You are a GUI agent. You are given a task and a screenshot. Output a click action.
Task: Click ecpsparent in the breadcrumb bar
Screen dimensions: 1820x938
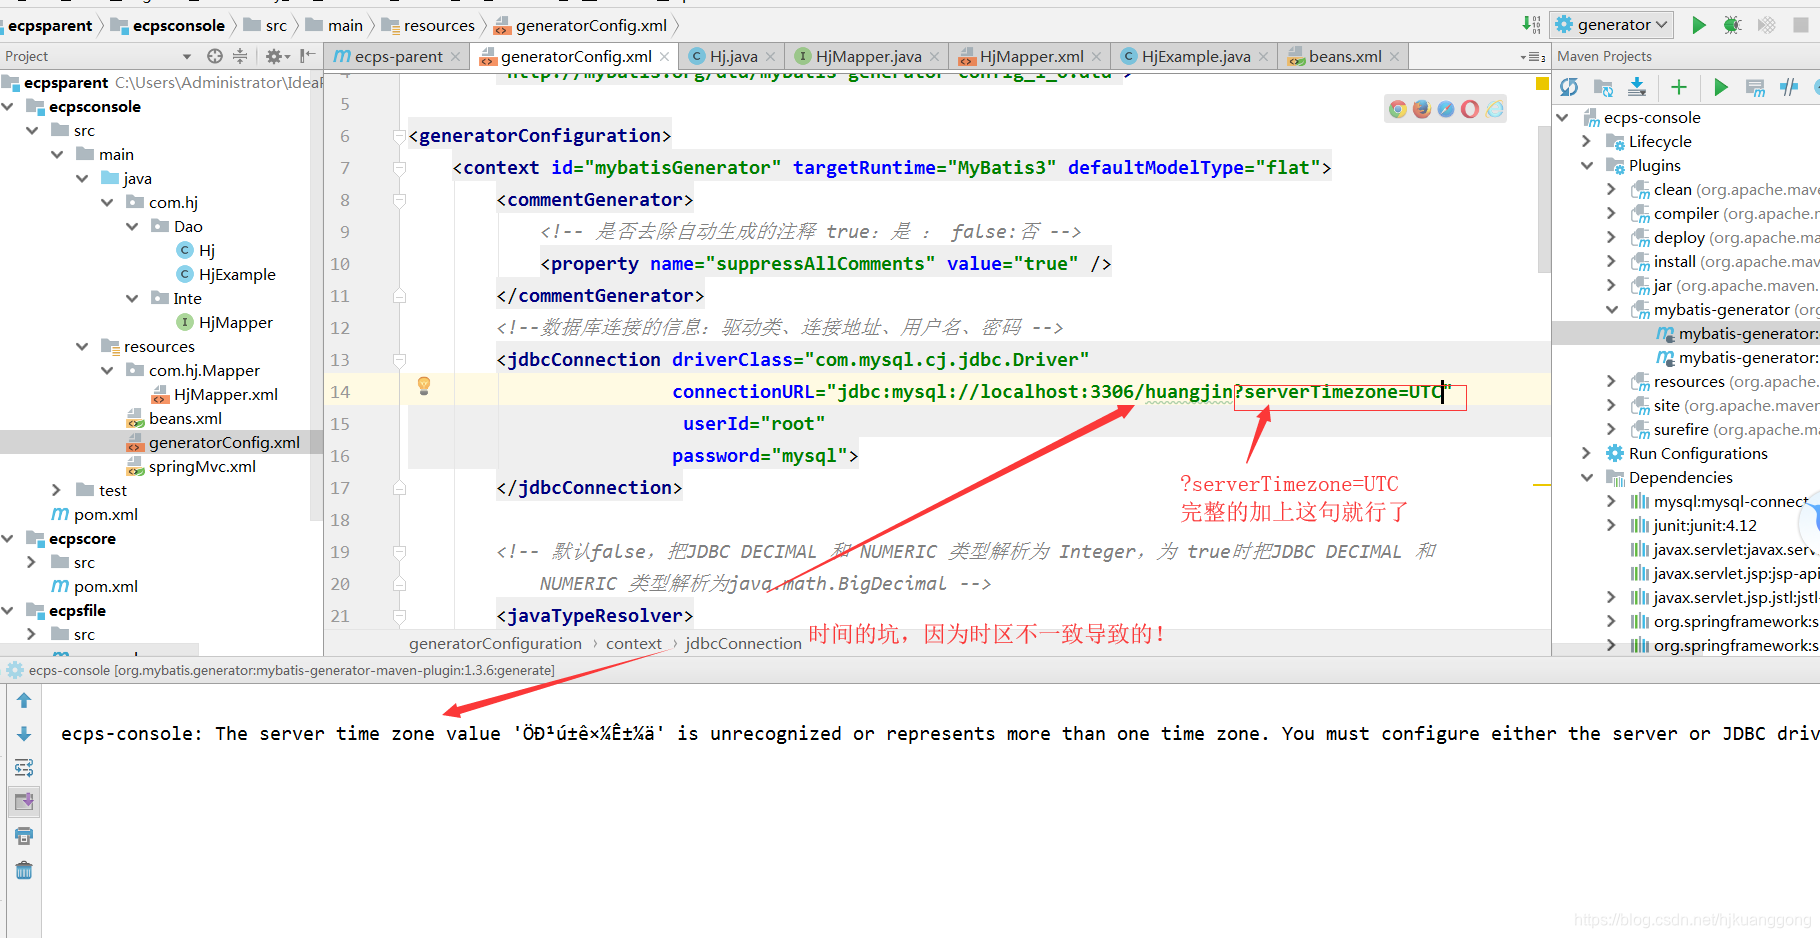point(50,25)
